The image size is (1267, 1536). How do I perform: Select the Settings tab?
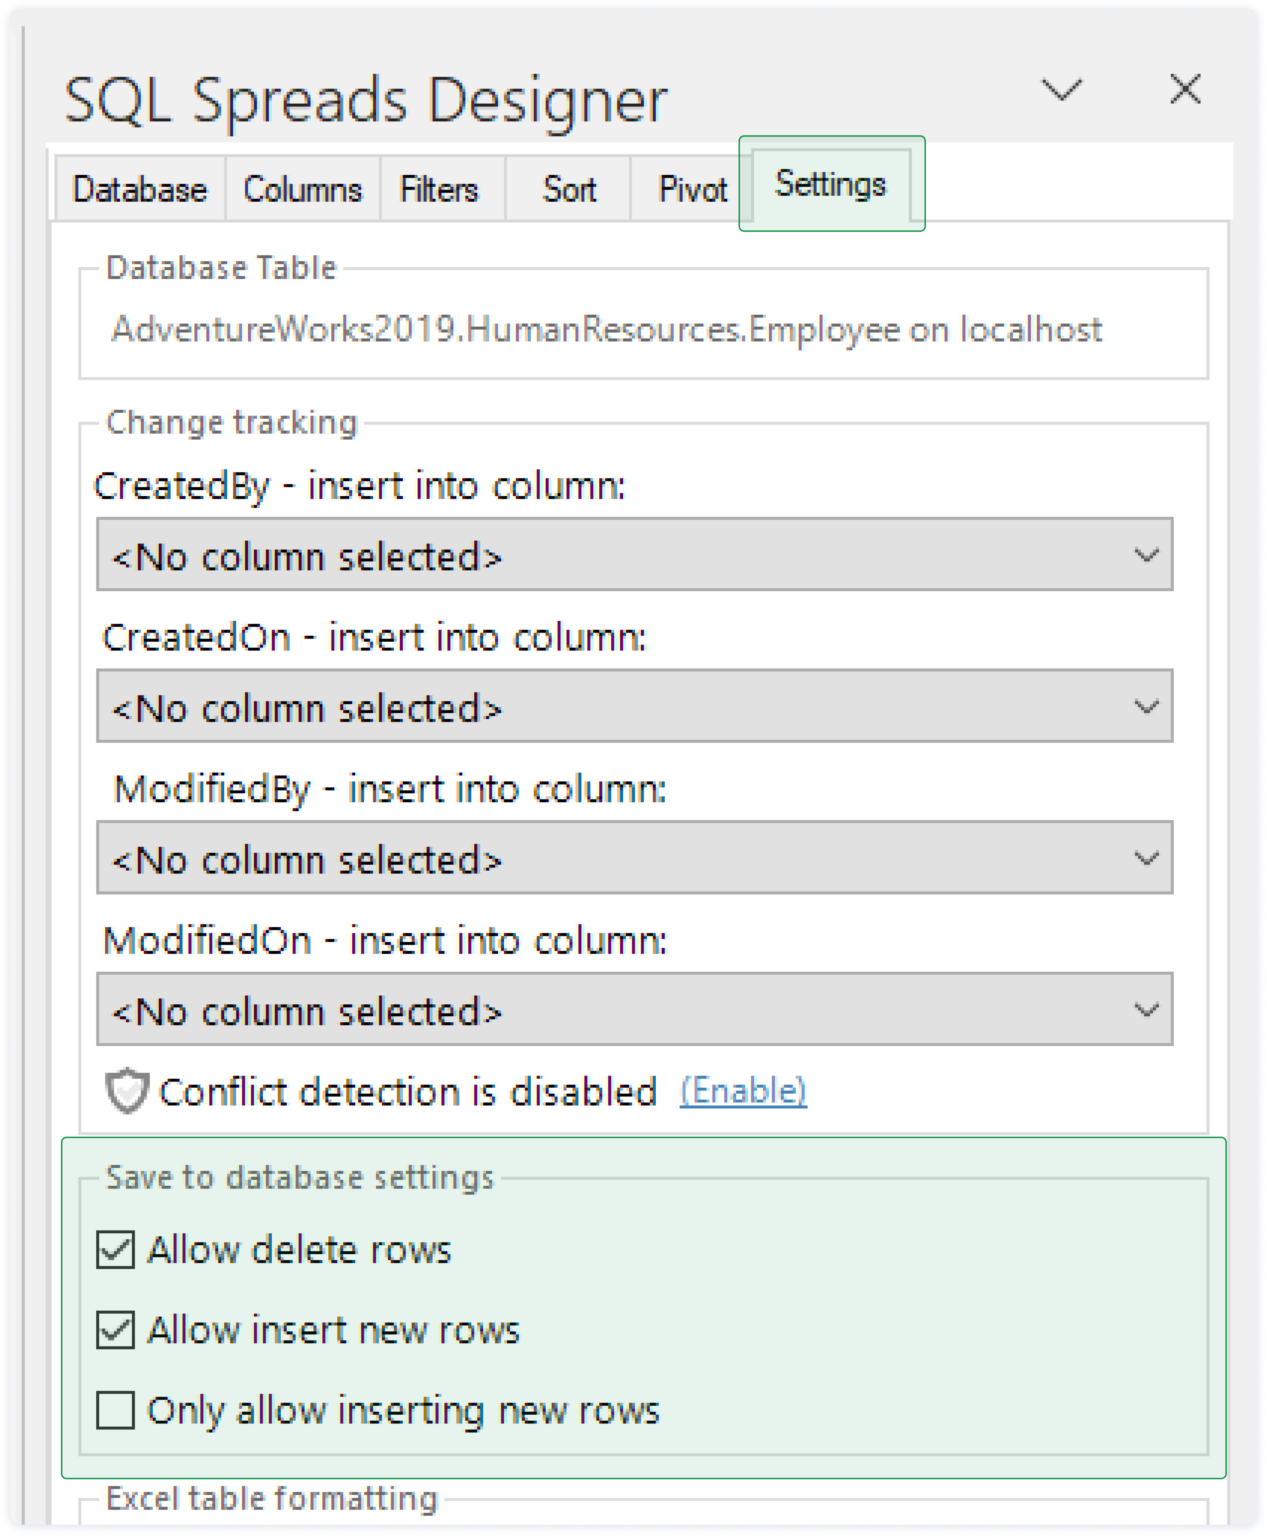tap(830, 184)
